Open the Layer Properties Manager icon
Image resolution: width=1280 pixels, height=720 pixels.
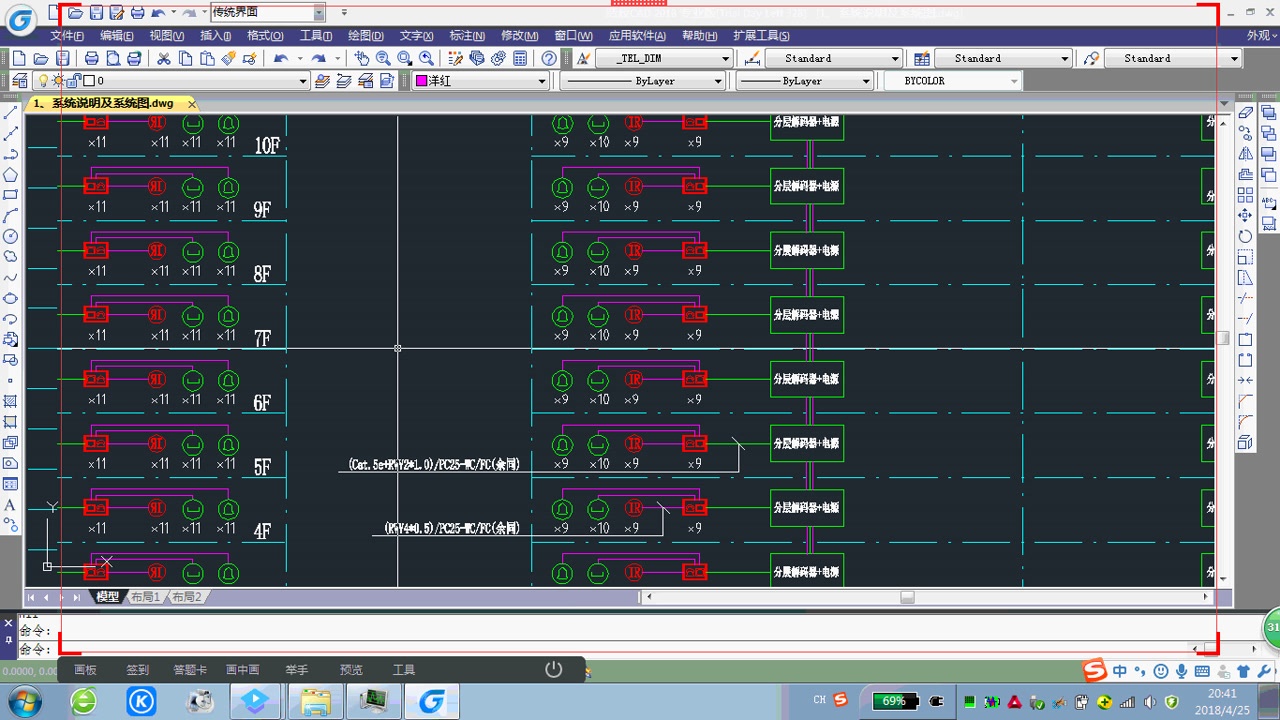[x=20, y=81]
